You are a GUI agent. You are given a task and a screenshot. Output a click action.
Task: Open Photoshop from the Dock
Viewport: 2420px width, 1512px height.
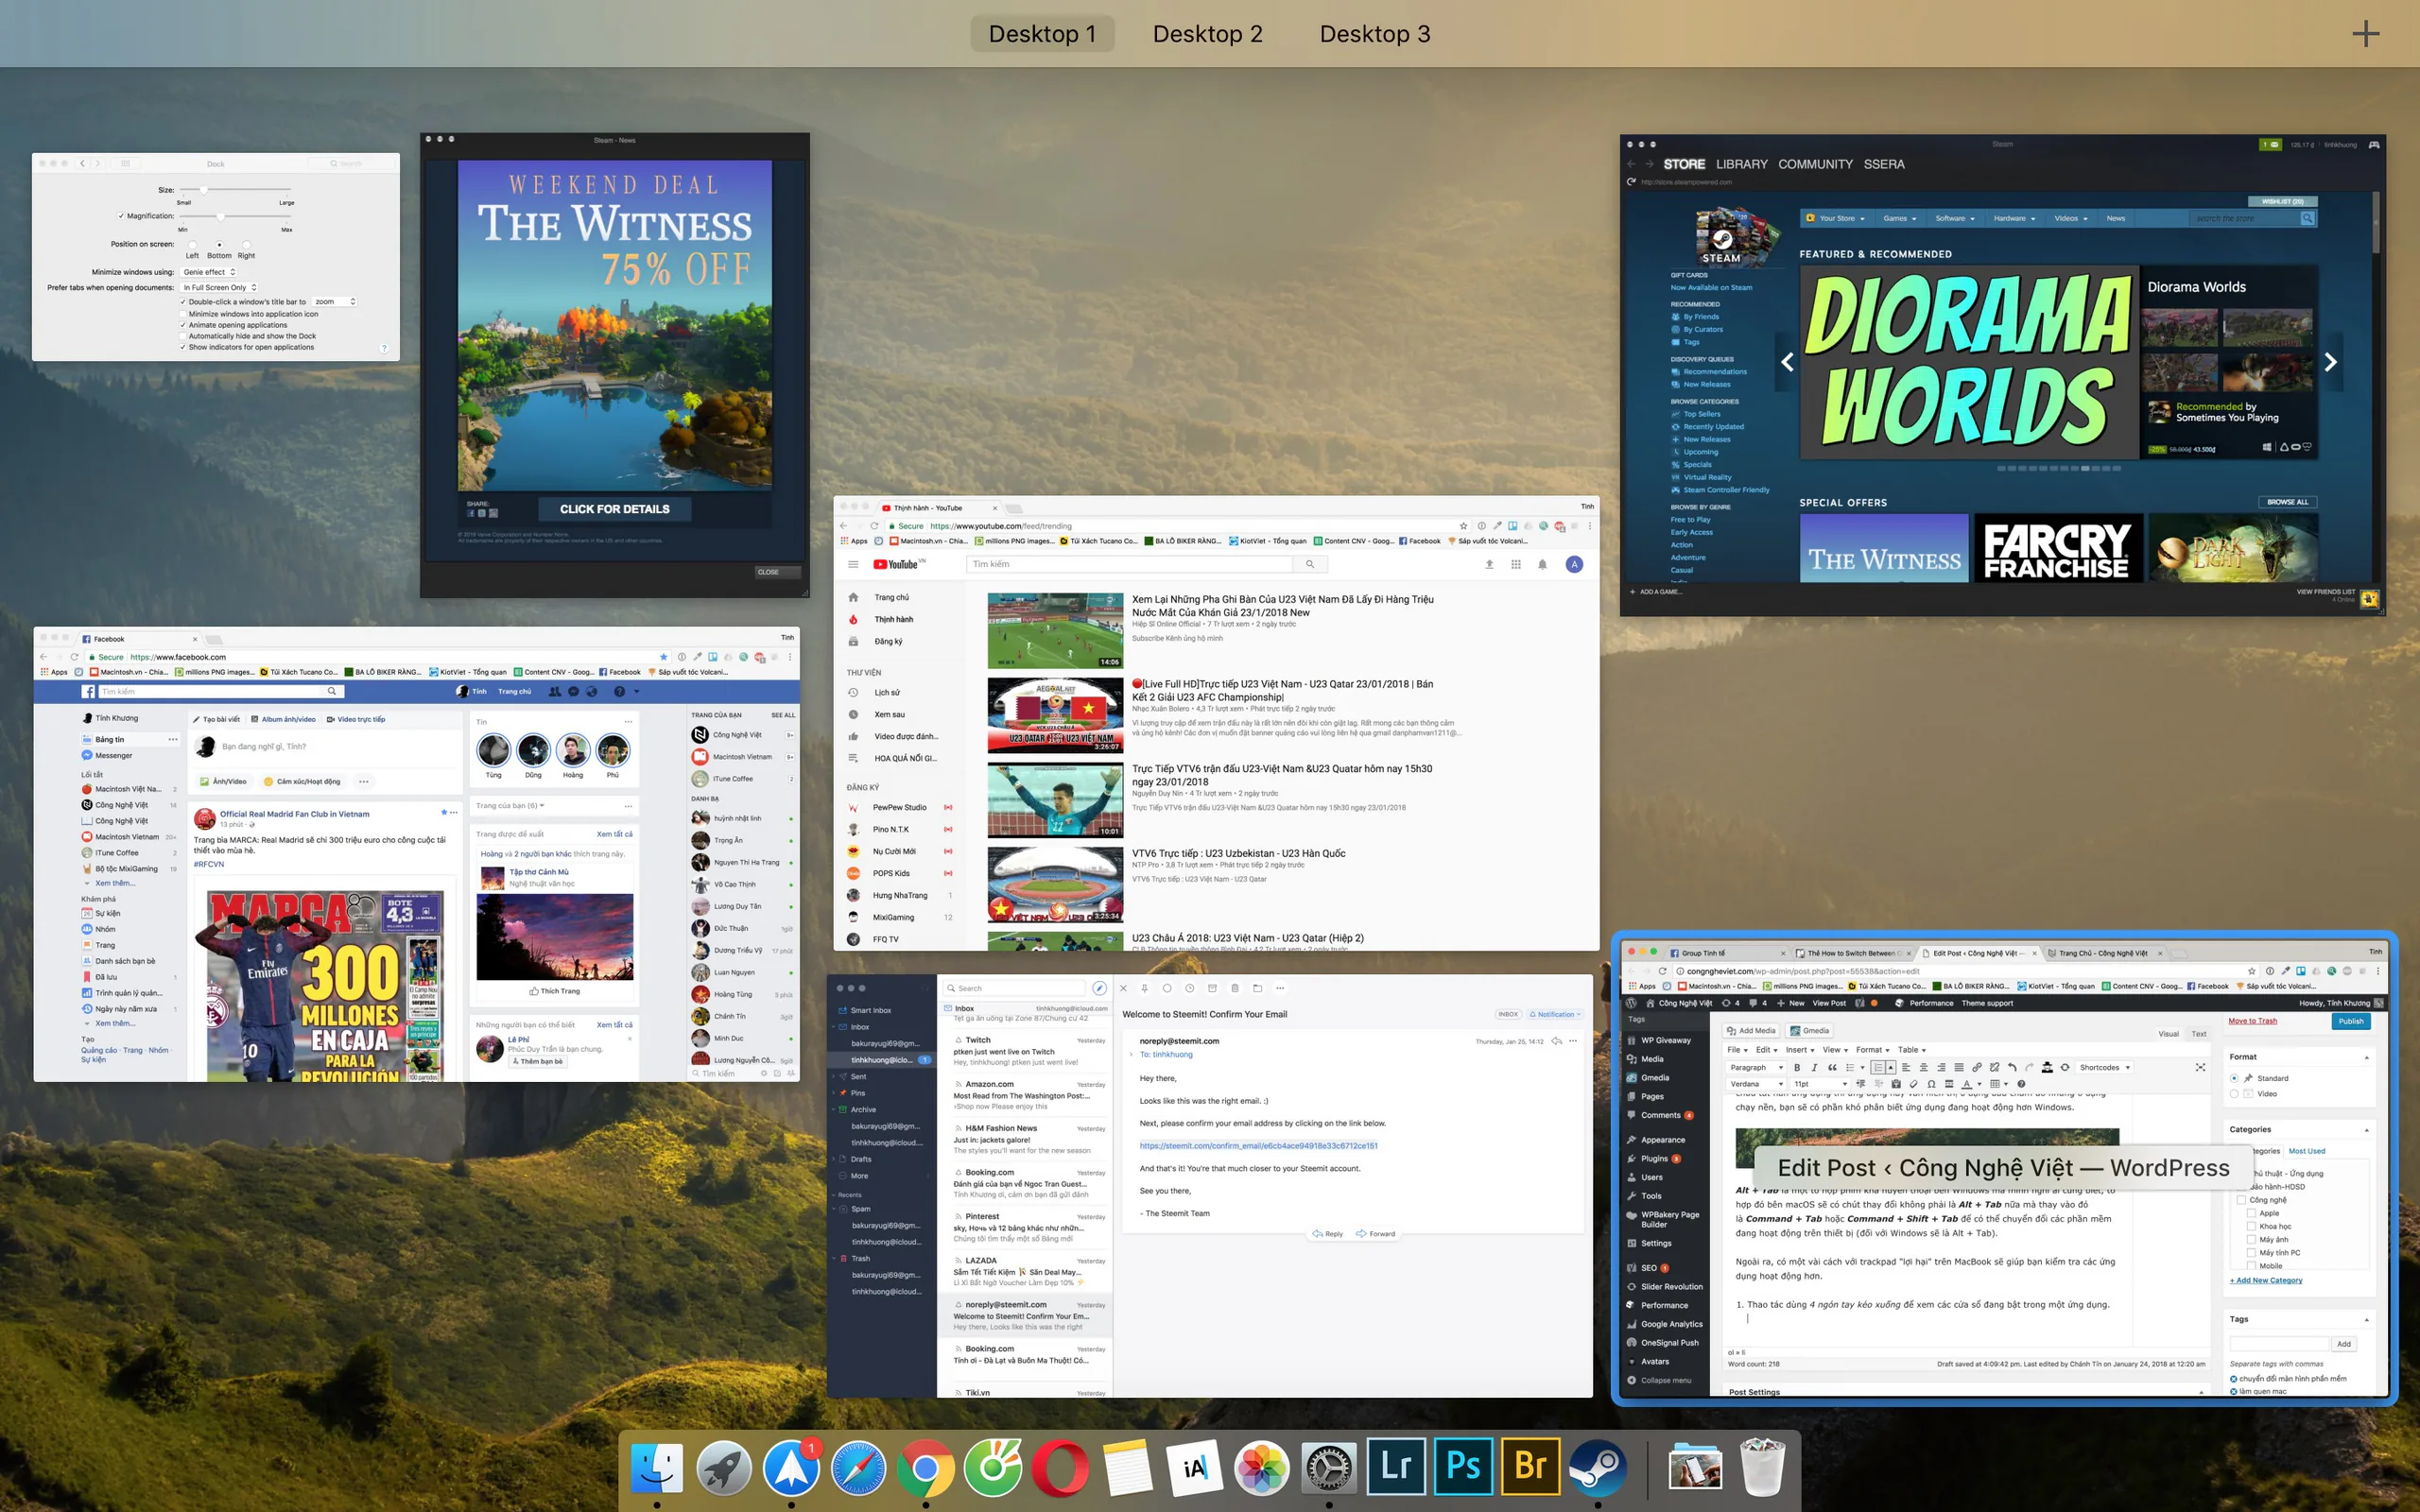[1463, 1467]
